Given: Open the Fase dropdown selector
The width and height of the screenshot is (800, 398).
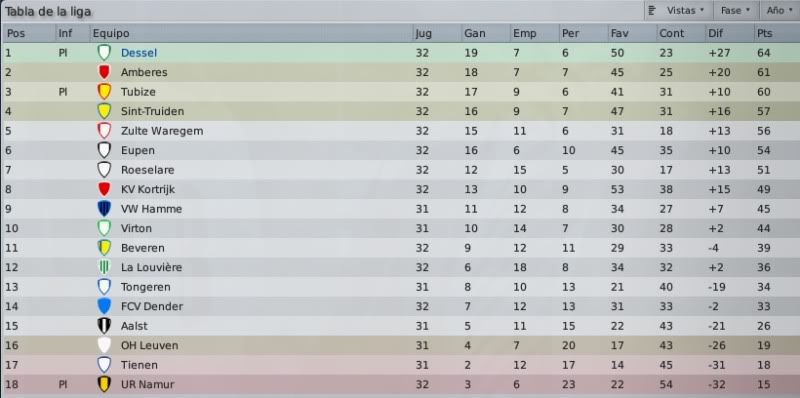Looking at the screenshot, I should click(735, 11).
